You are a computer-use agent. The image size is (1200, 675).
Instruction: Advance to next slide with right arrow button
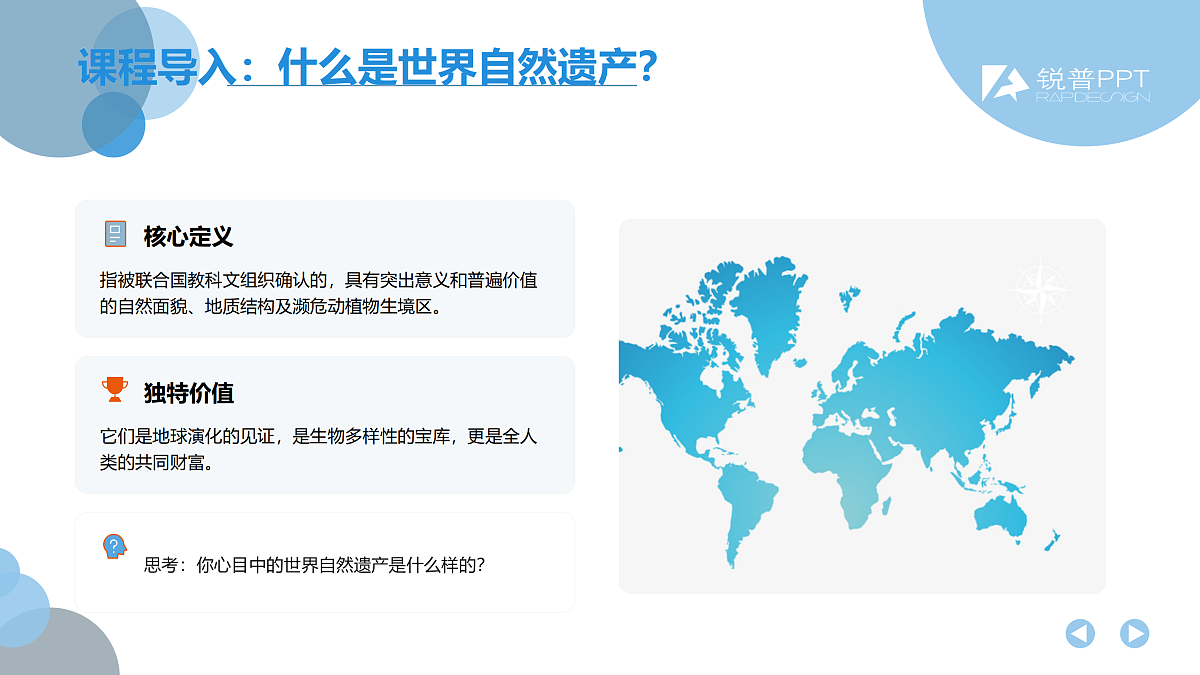(x=1134, y=633)
